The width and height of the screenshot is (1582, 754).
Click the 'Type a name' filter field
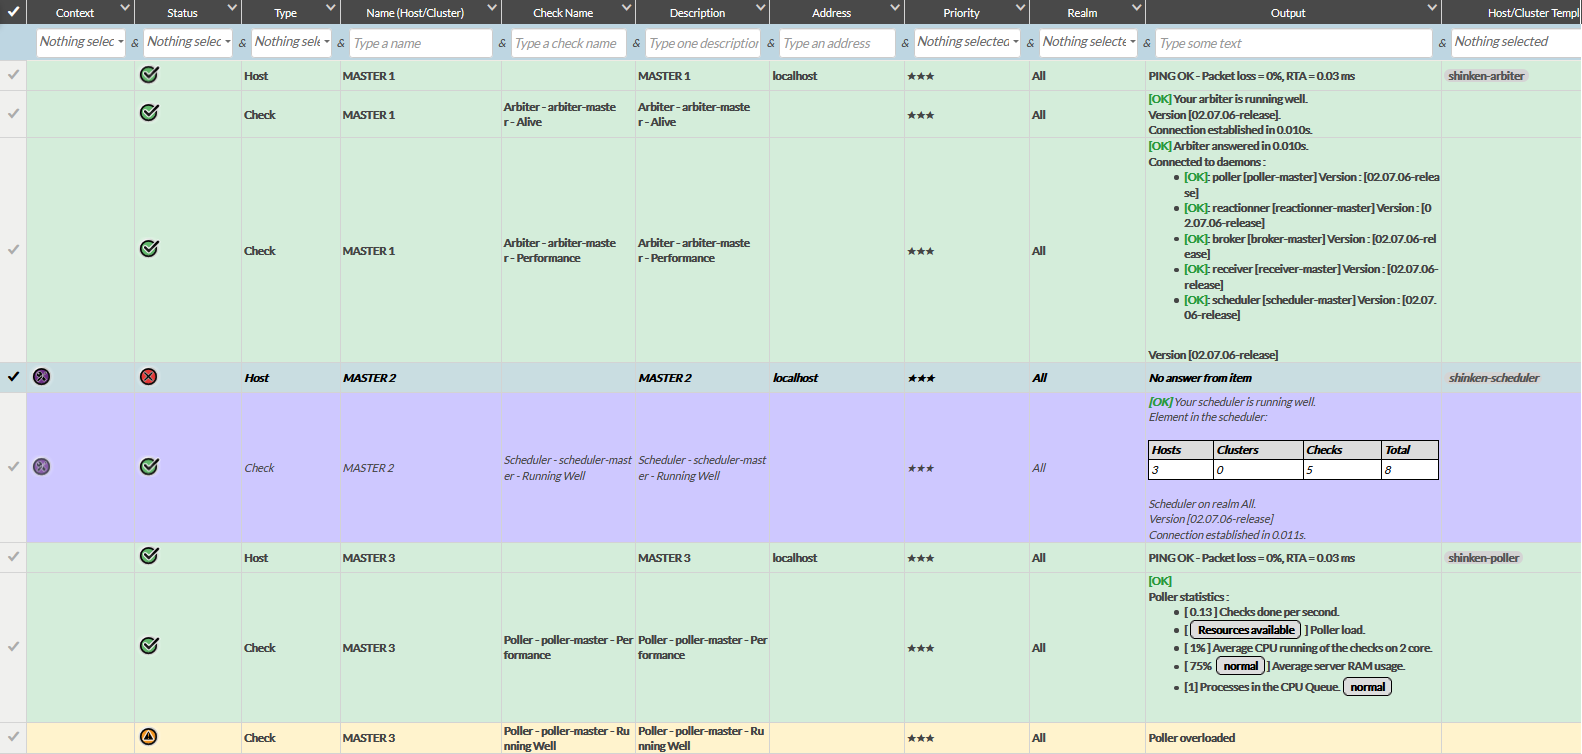tap(420, 43)
